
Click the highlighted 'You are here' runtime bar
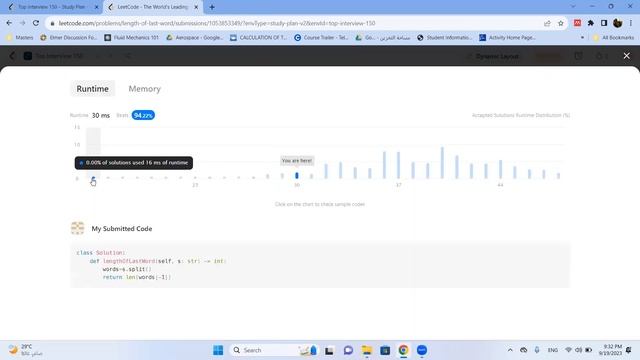(x=297, y=176)
